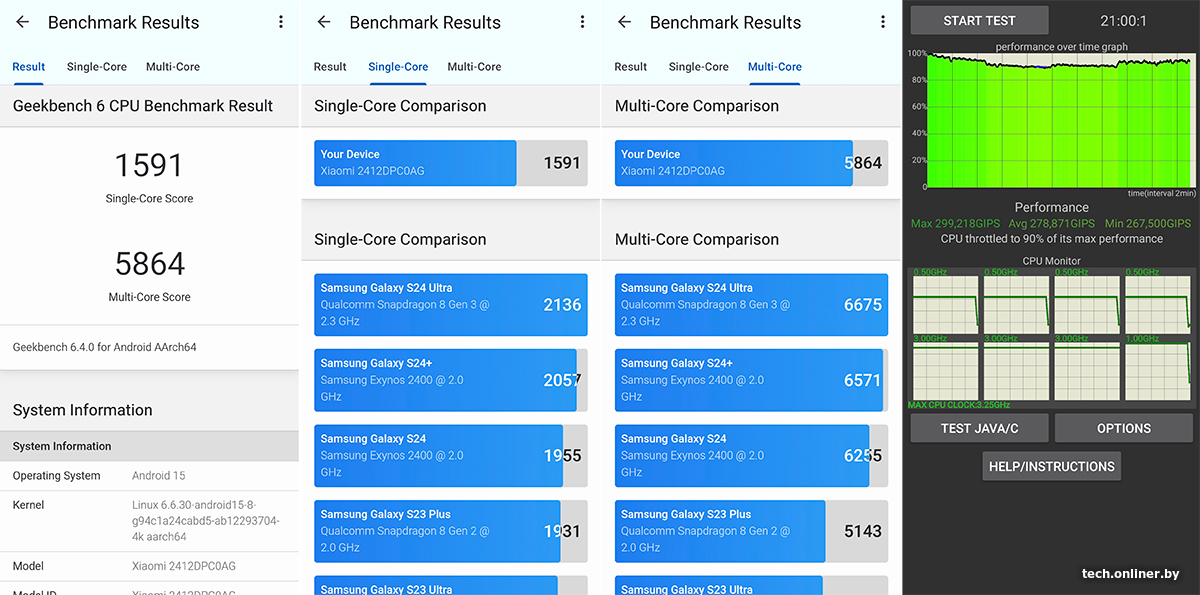Click TEST JAVA/C button
This screenshot has width=1200, height=595.
pyautogui.click(x=979, y=428)
